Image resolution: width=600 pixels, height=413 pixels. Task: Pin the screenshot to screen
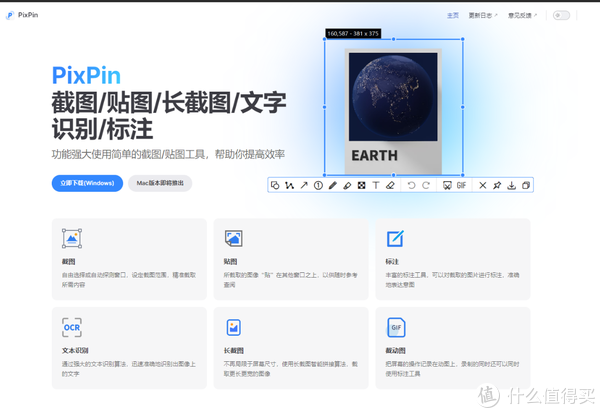point(497,185)
